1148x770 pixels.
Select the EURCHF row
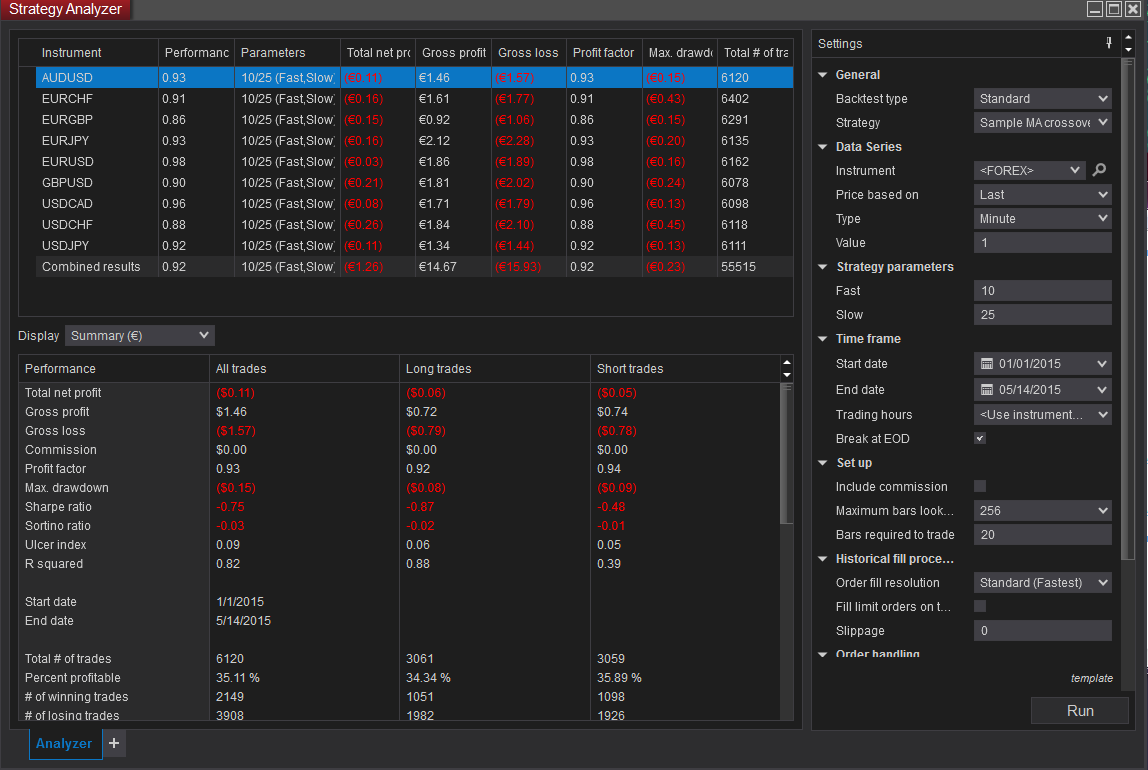(414, 99)
